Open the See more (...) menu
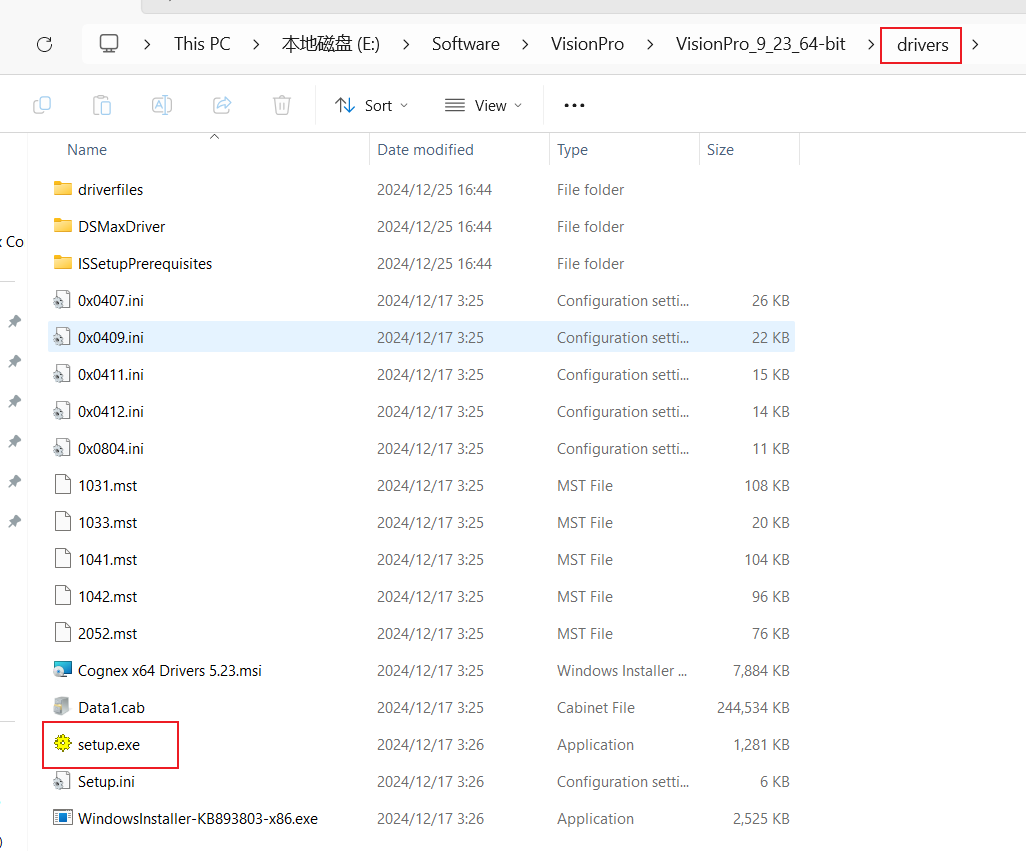Image resolution: width=1026 pixels, height=851 pixels. point(573,105)
